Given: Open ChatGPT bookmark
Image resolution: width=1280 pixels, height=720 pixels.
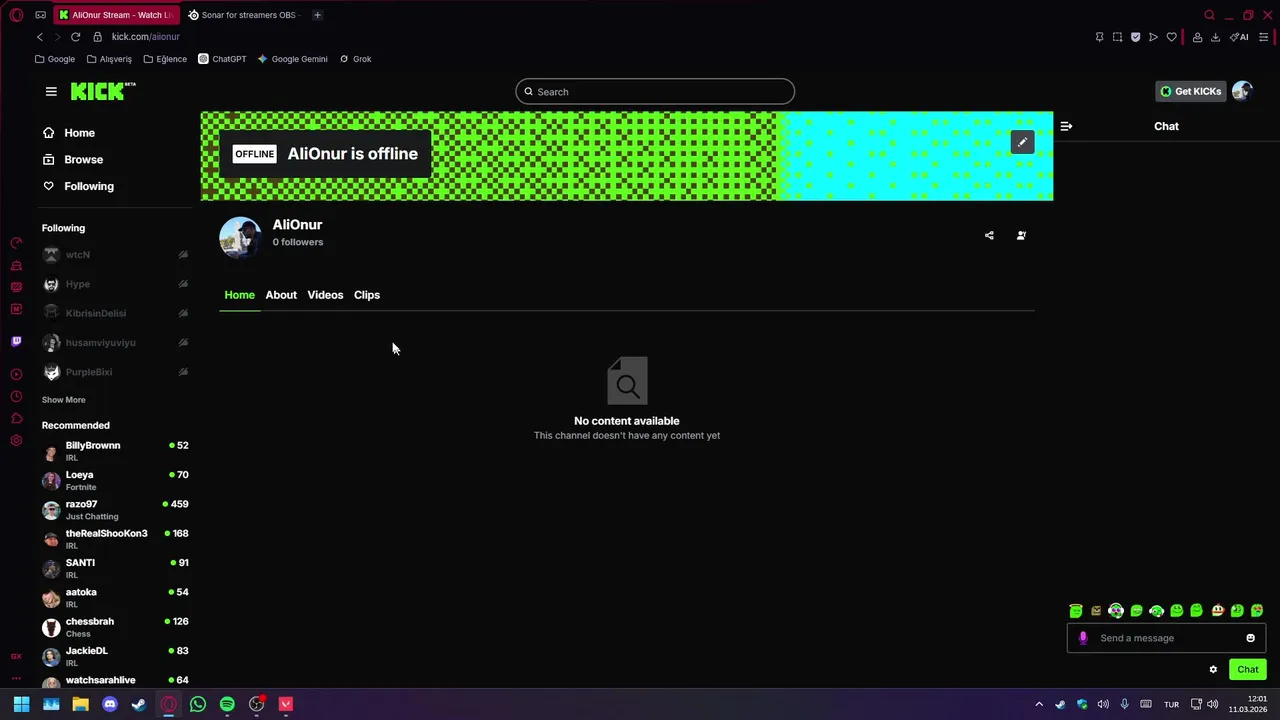Looking at the screenshot, I should [222, 59].
